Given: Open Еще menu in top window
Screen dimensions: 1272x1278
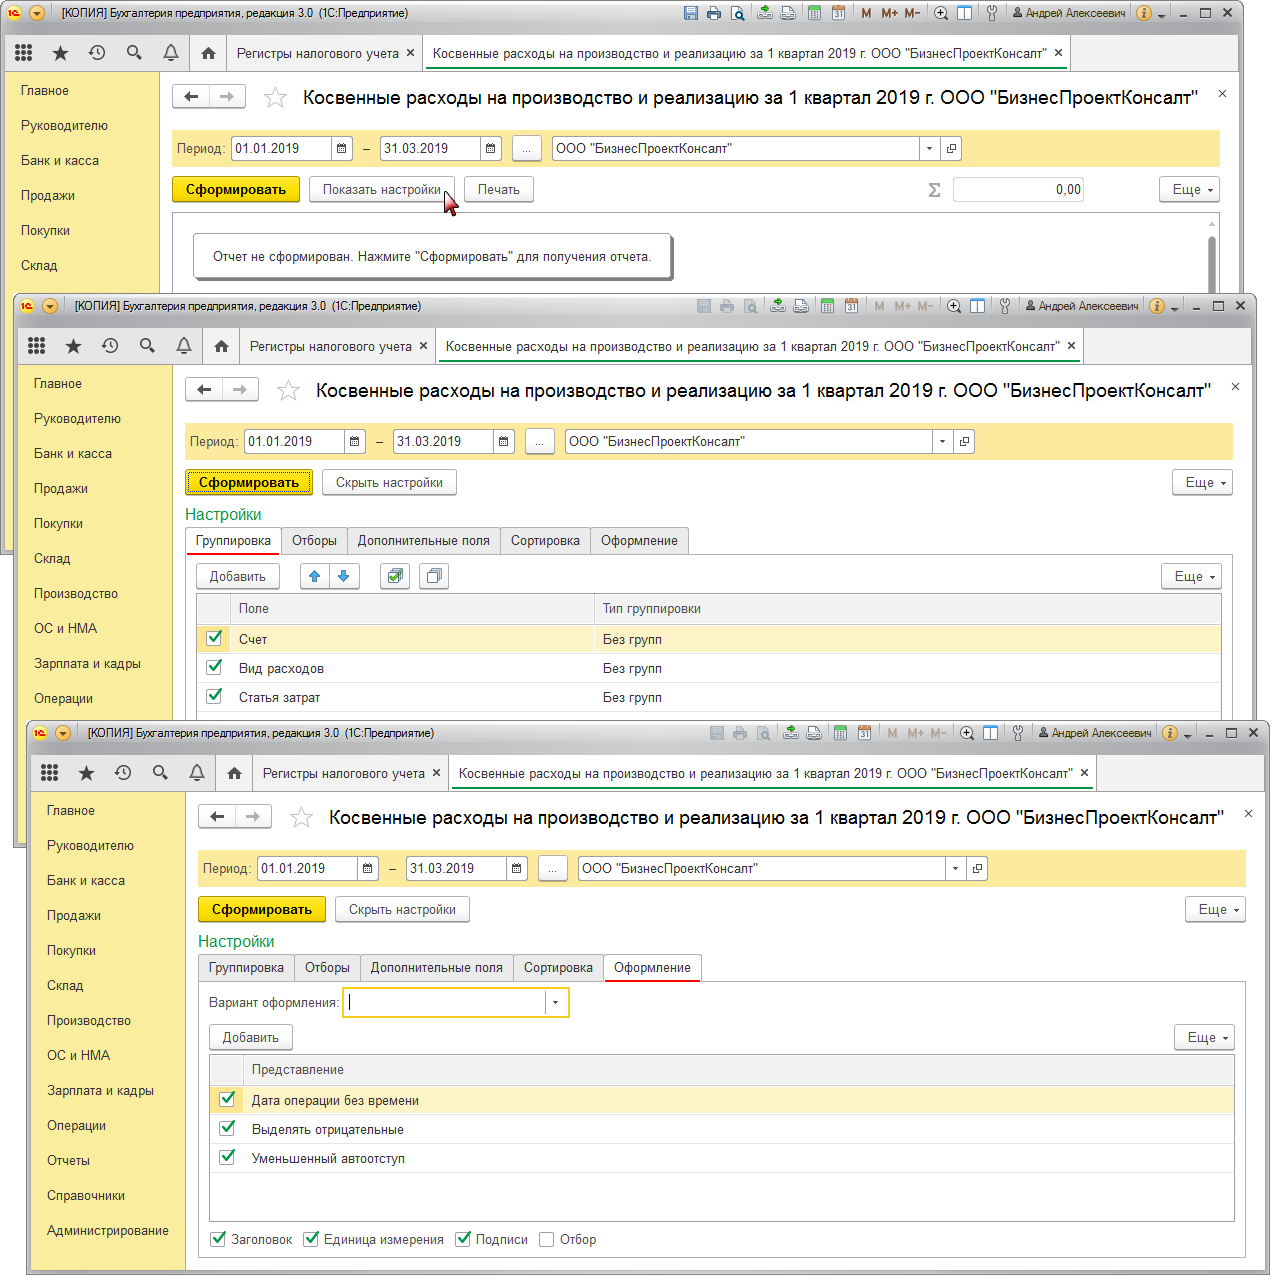Looking at the screenshot, I should [1189, 189].
